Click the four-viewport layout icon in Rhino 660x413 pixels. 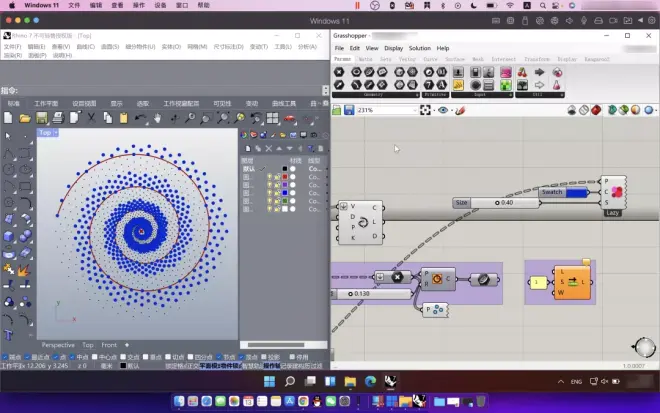(x=272, y=118)
